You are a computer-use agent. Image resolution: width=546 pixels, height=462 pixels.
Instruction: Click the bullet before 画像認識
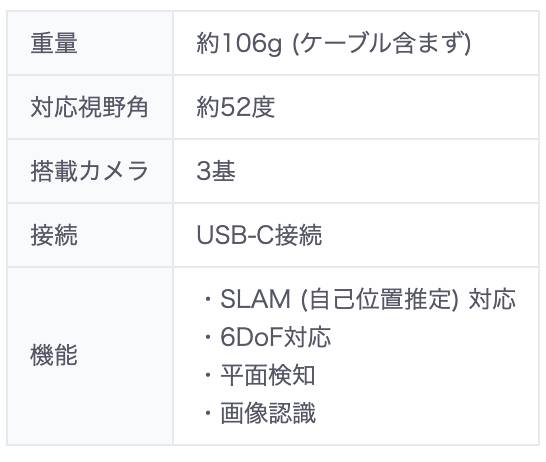click(208, 414)
